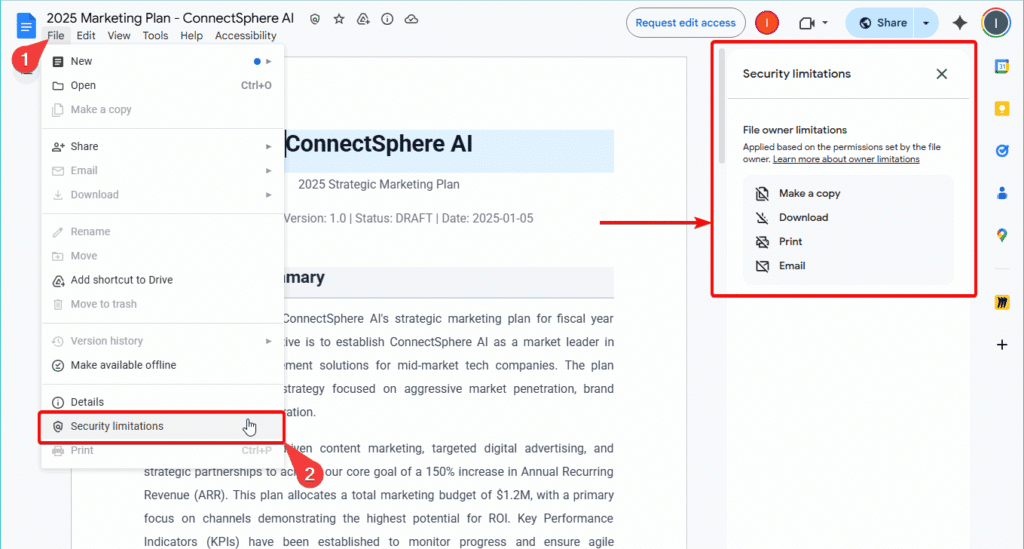Click the Move menu entry

pos(162,256)
